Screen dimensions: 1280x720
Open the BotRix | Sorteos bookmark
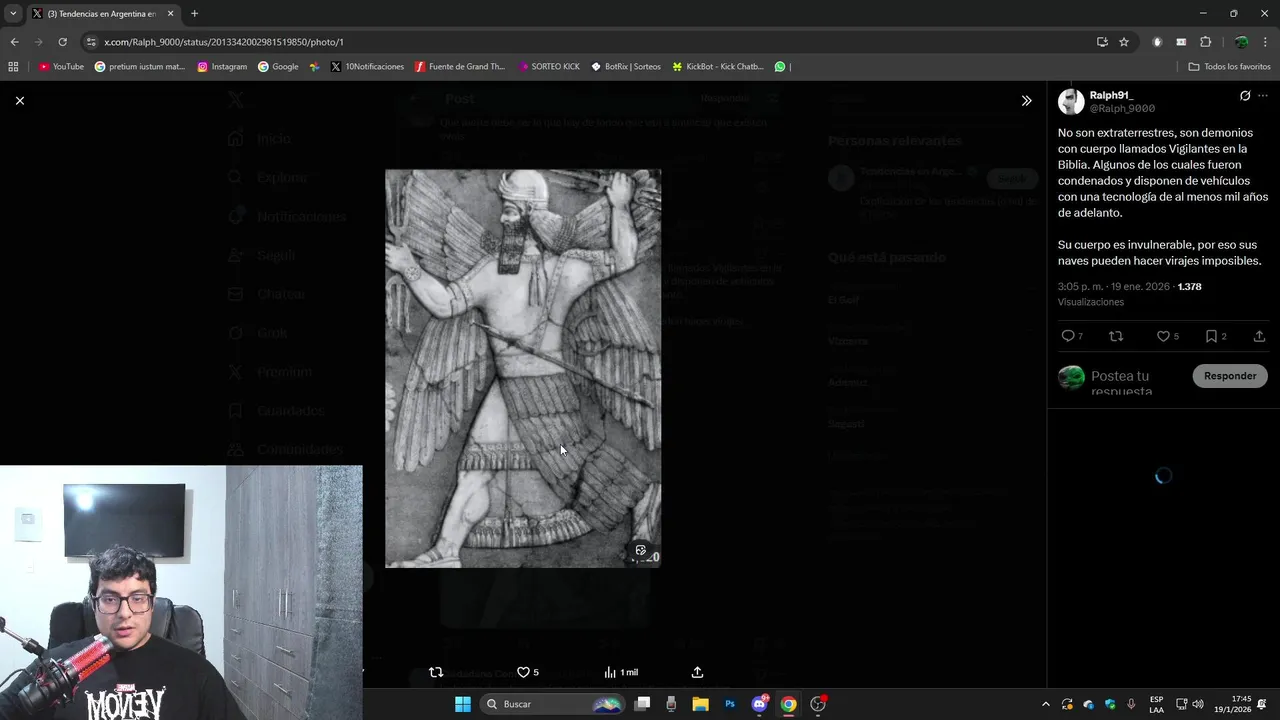coord(626,67)
